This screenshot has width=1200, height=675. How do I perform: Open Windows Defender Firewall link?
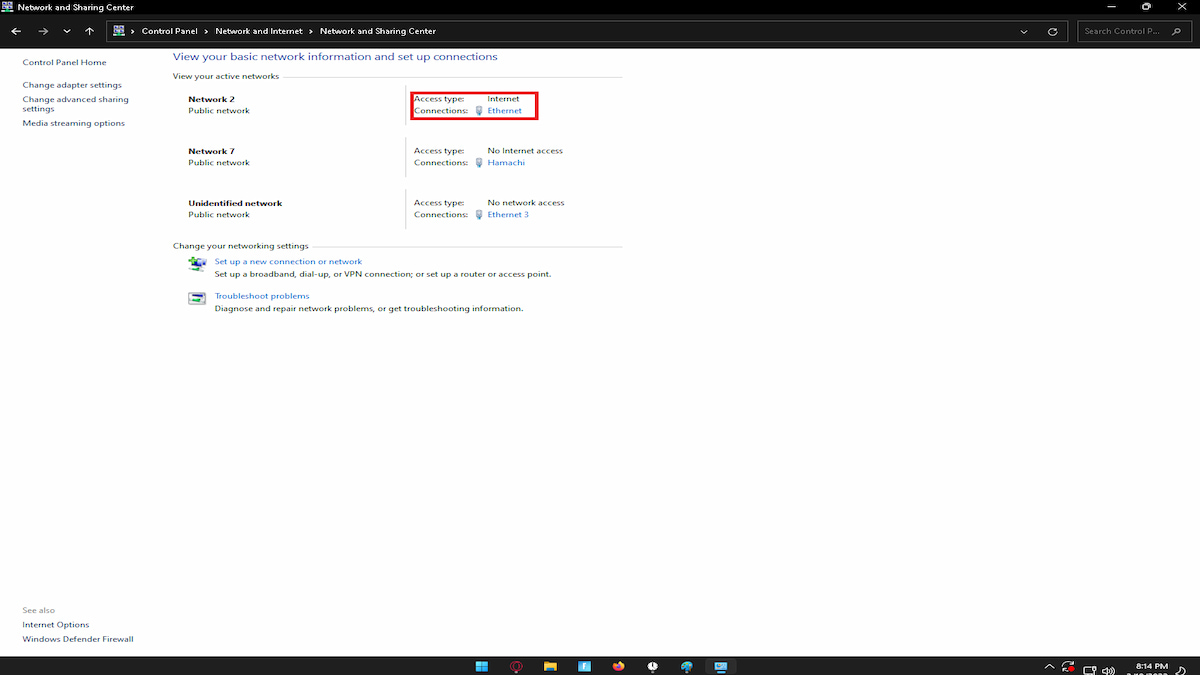pyautogui.click(x=78, y=639)
